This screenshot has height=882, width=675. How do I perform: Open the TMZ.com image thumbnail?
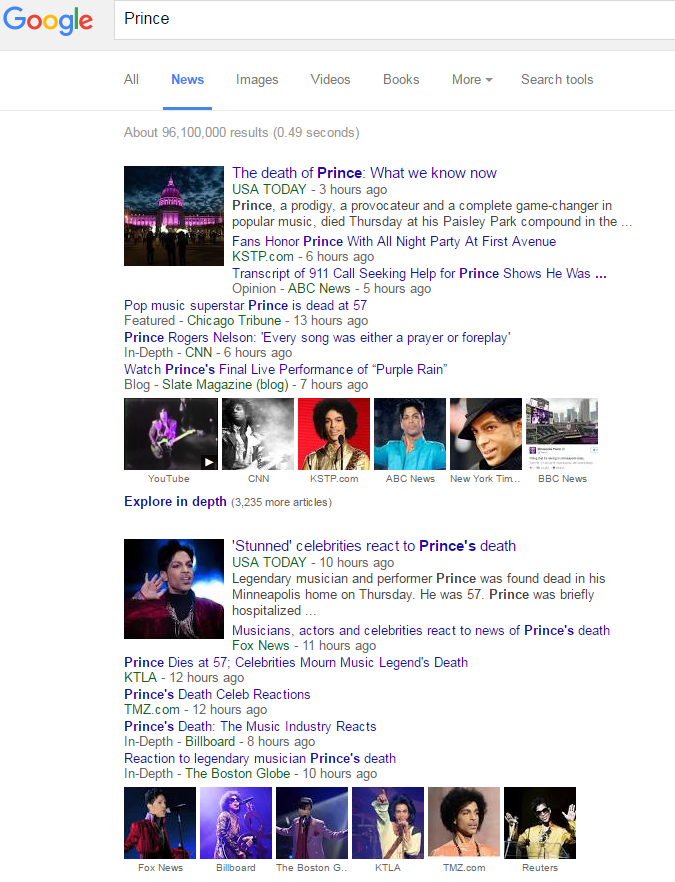point(464,823)
